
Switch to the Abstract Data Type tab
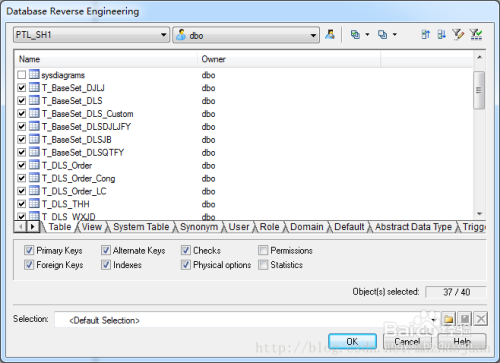413,227
